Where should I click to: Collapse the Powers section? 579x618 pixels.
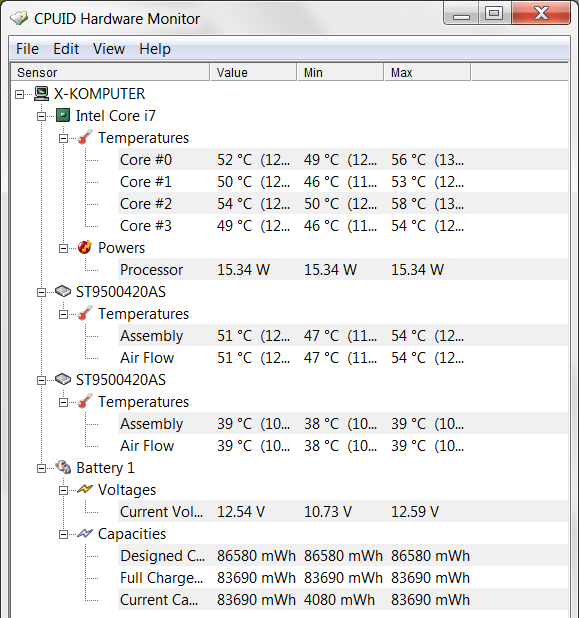(x=63, y=248)
